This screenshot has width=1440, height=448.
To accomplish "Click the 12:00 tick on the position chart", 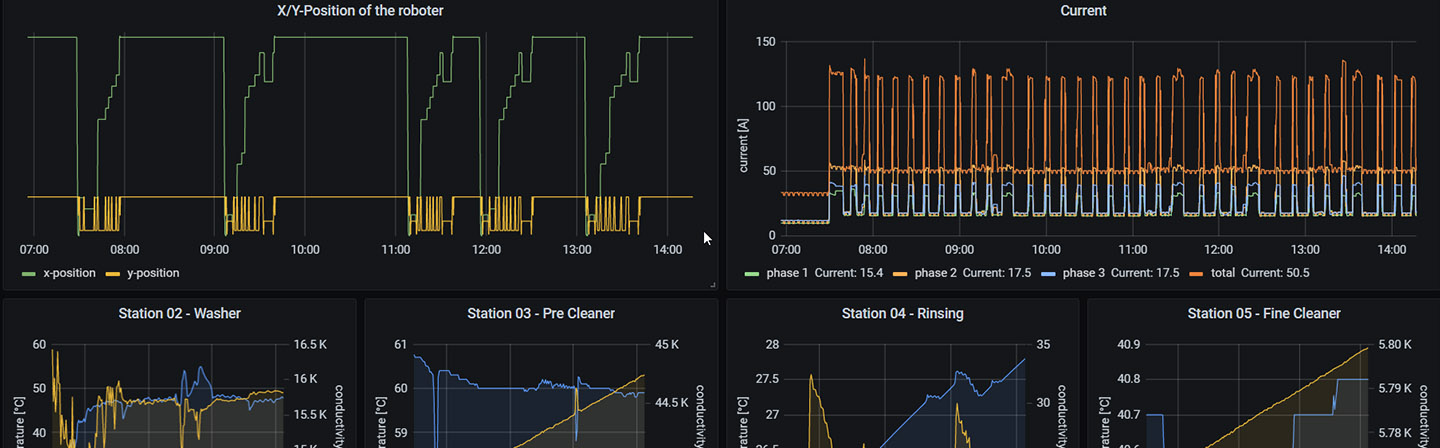I will coord(486,250).
